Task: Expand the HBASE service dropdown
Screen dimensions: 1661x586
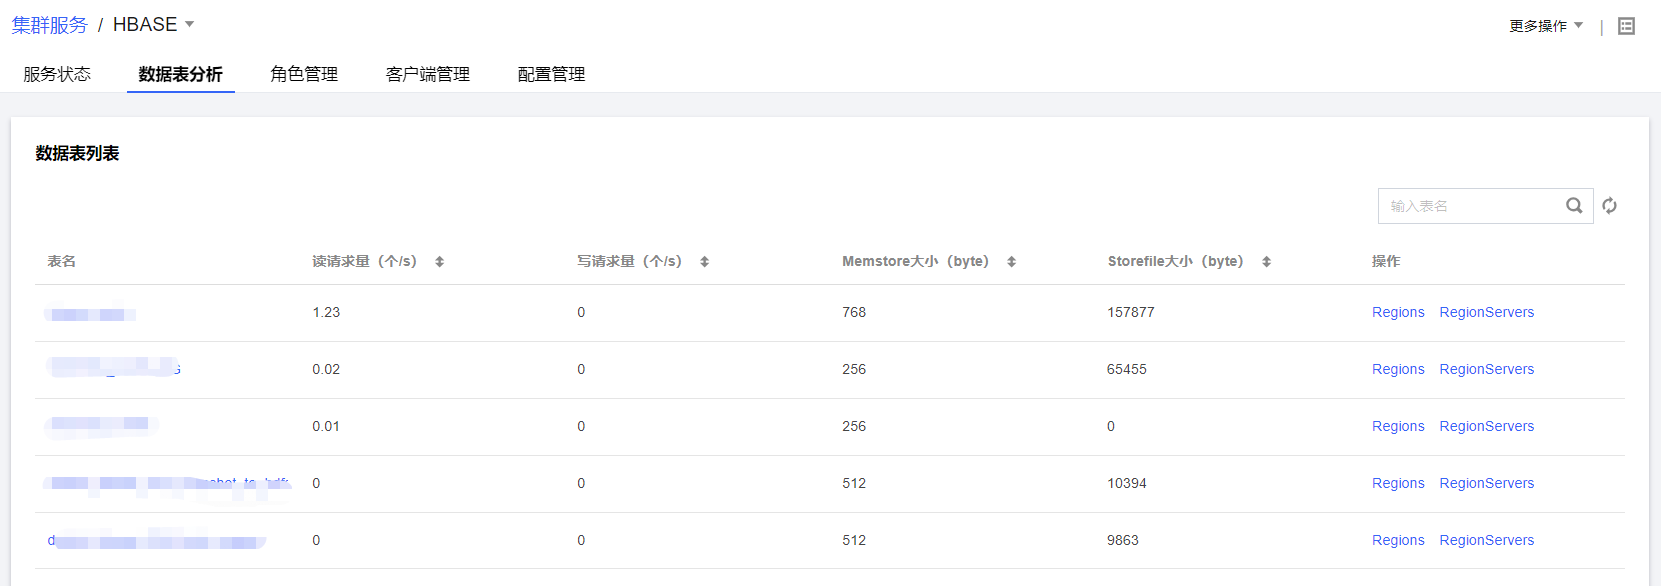Action: click(x=190, y=25)
